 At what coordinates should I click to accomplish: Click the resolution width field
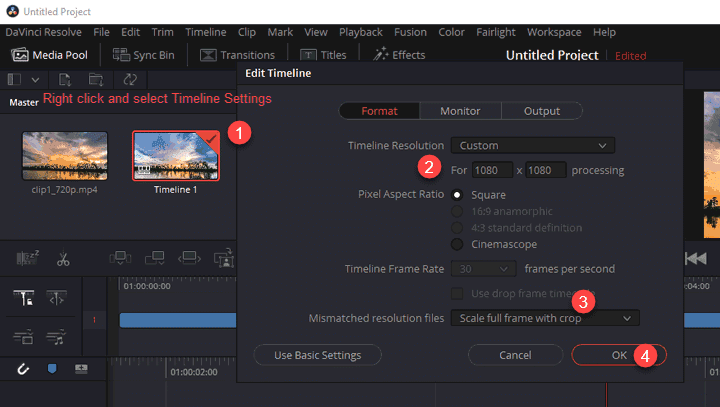[x=492, y=170]
